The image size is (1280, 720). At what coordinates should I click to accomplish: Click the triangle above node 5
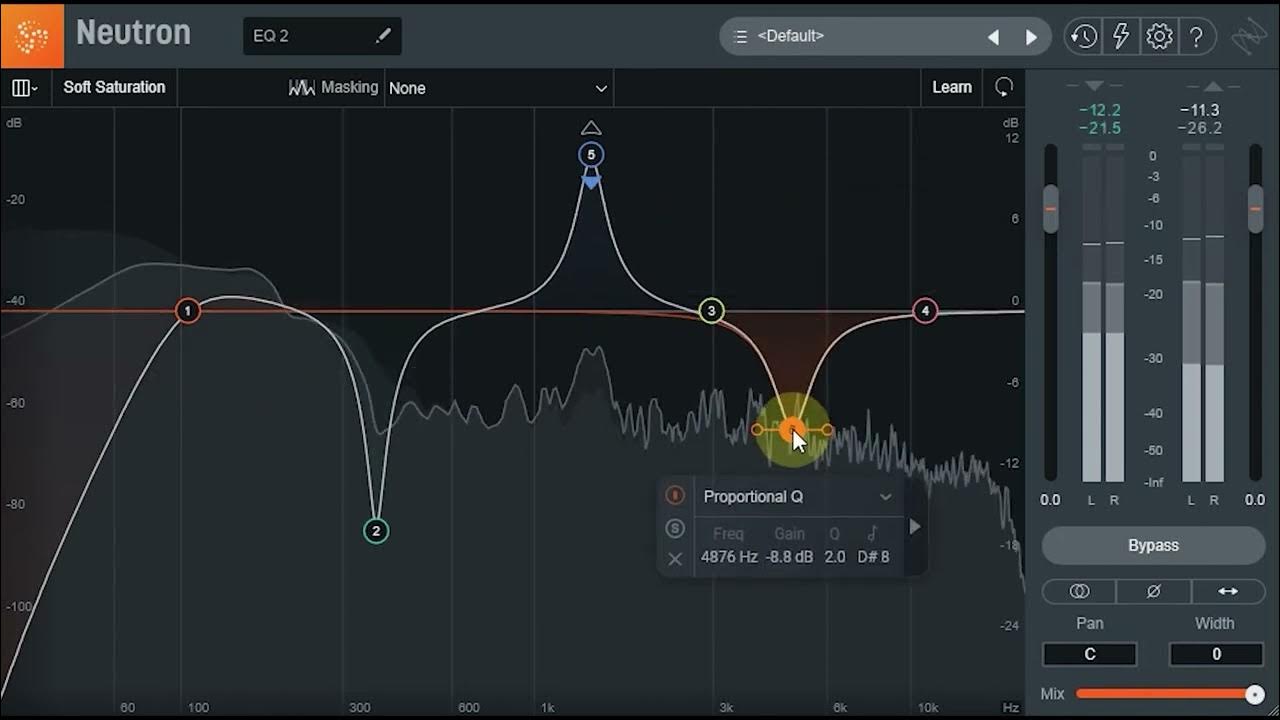point(591,128)
